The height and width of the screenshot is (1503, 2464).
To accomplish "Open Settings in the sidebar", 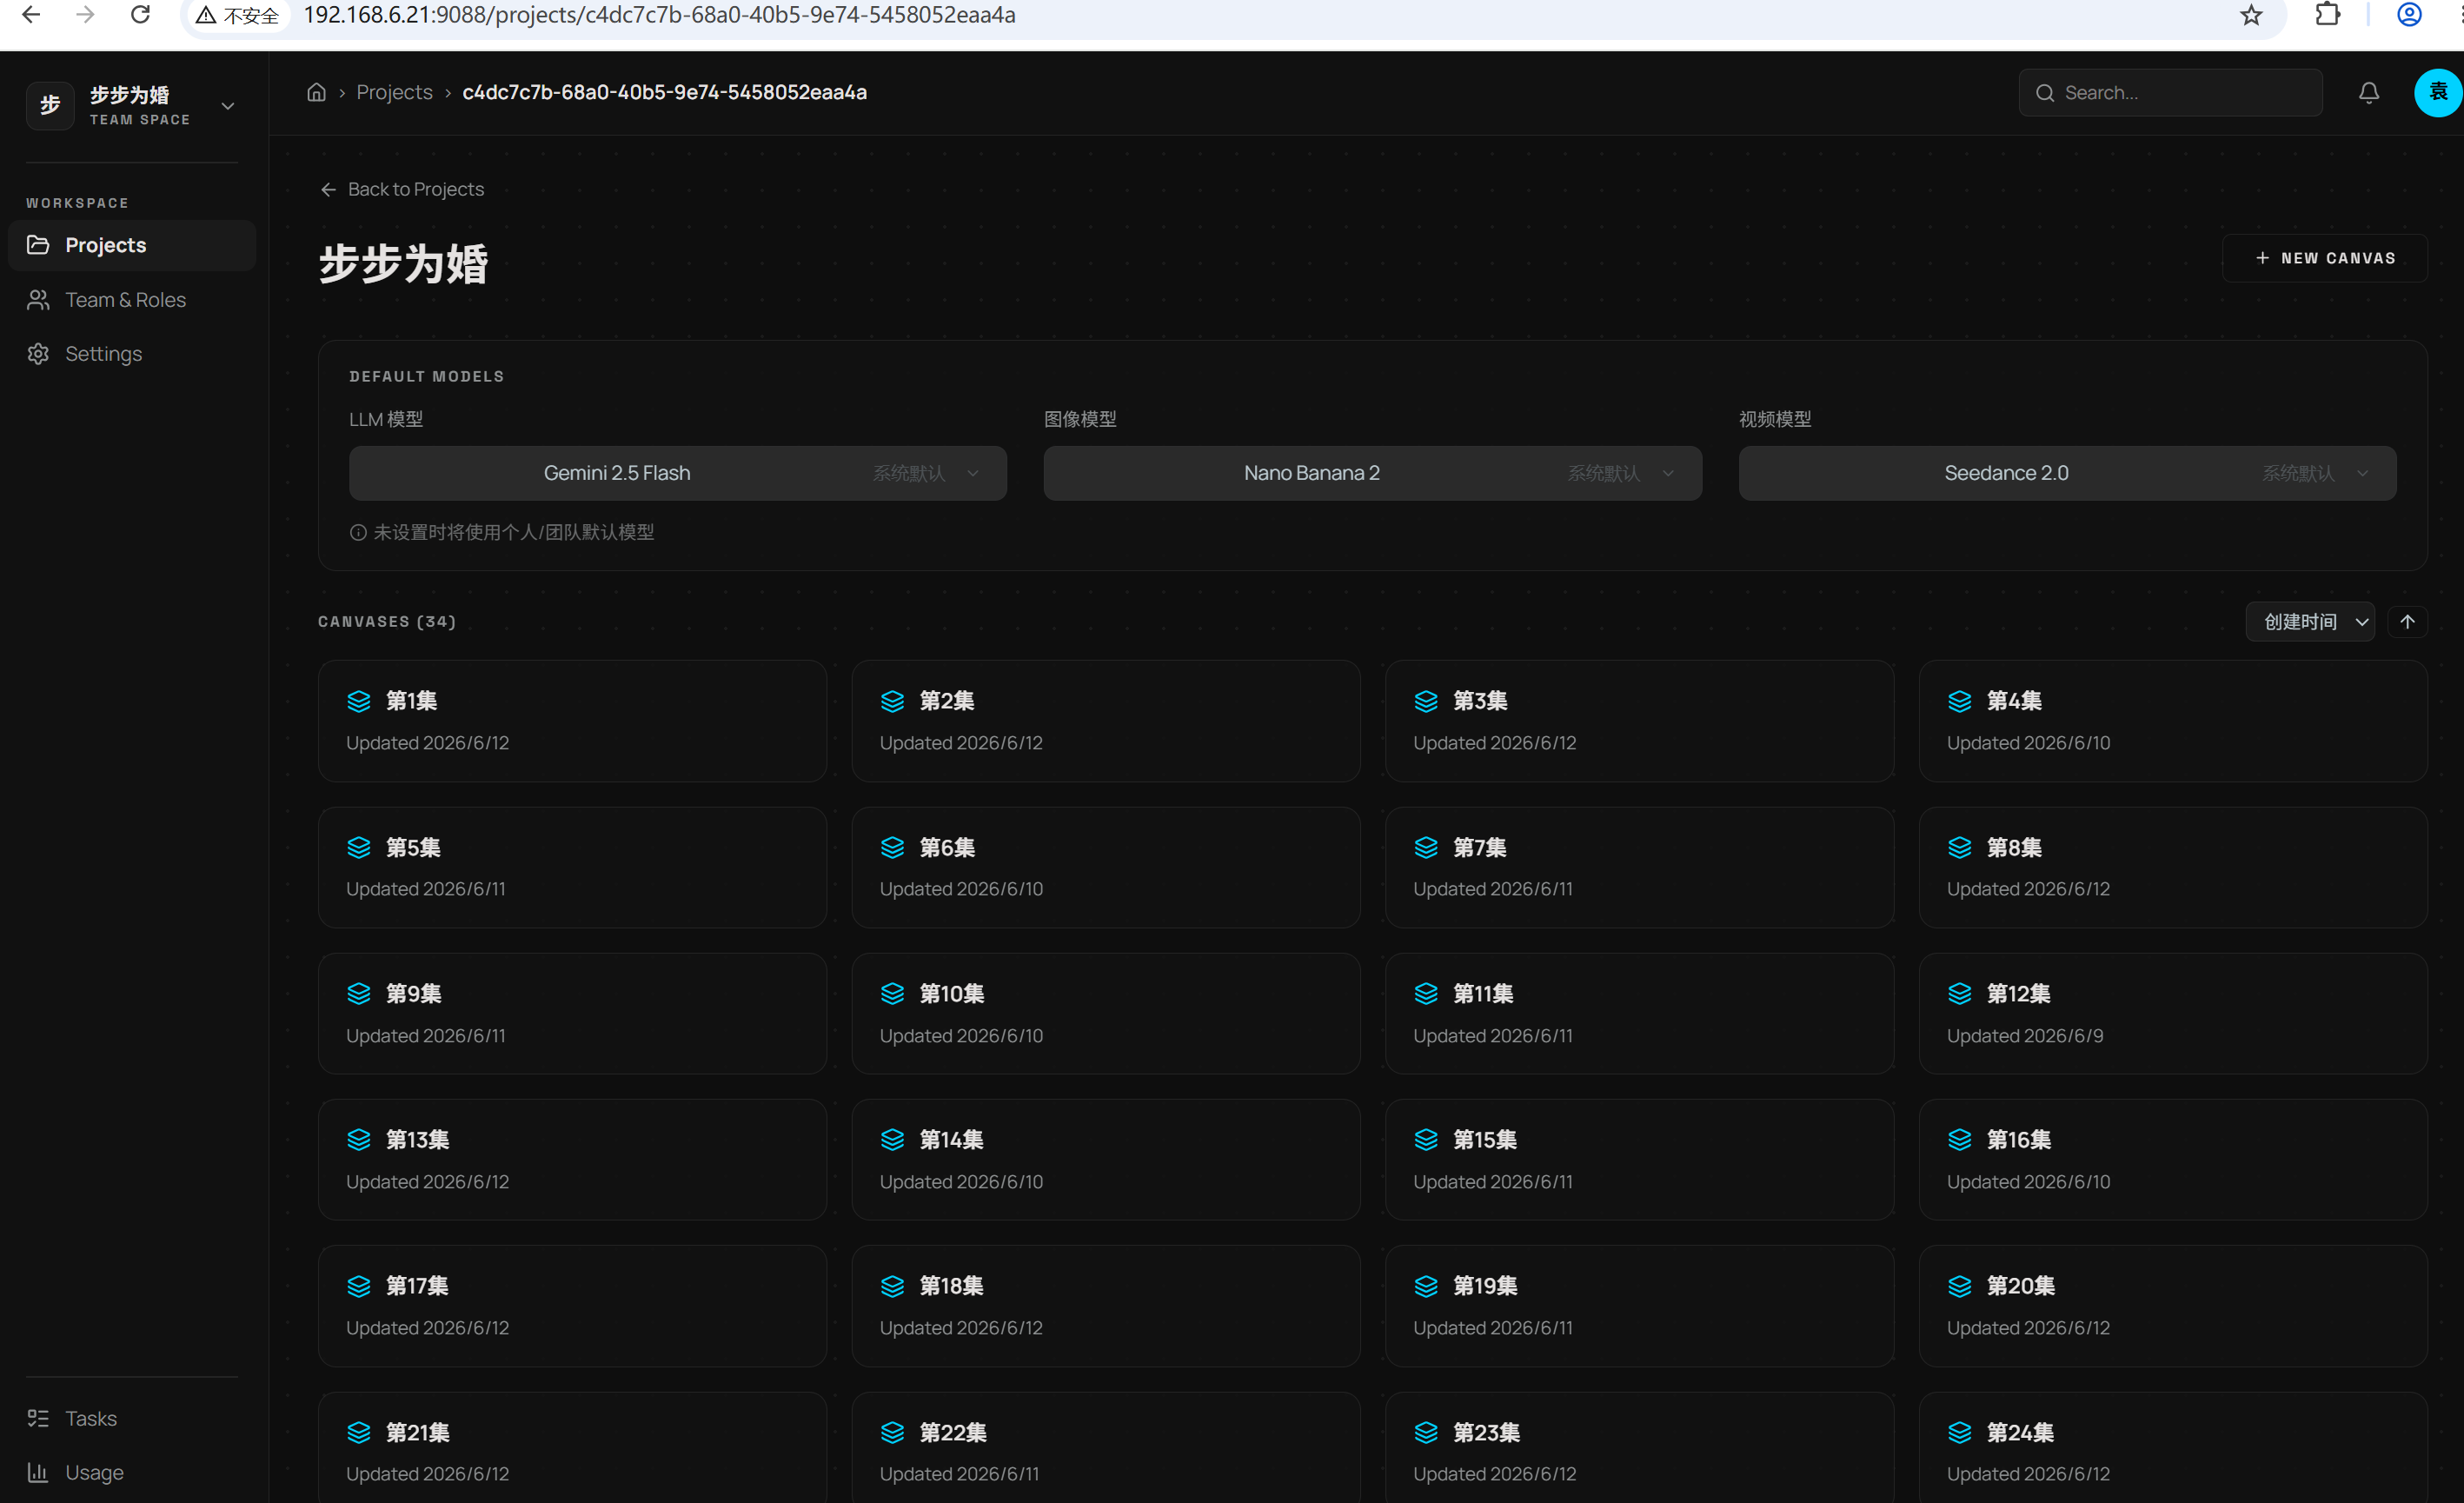I will click(132, 353).
